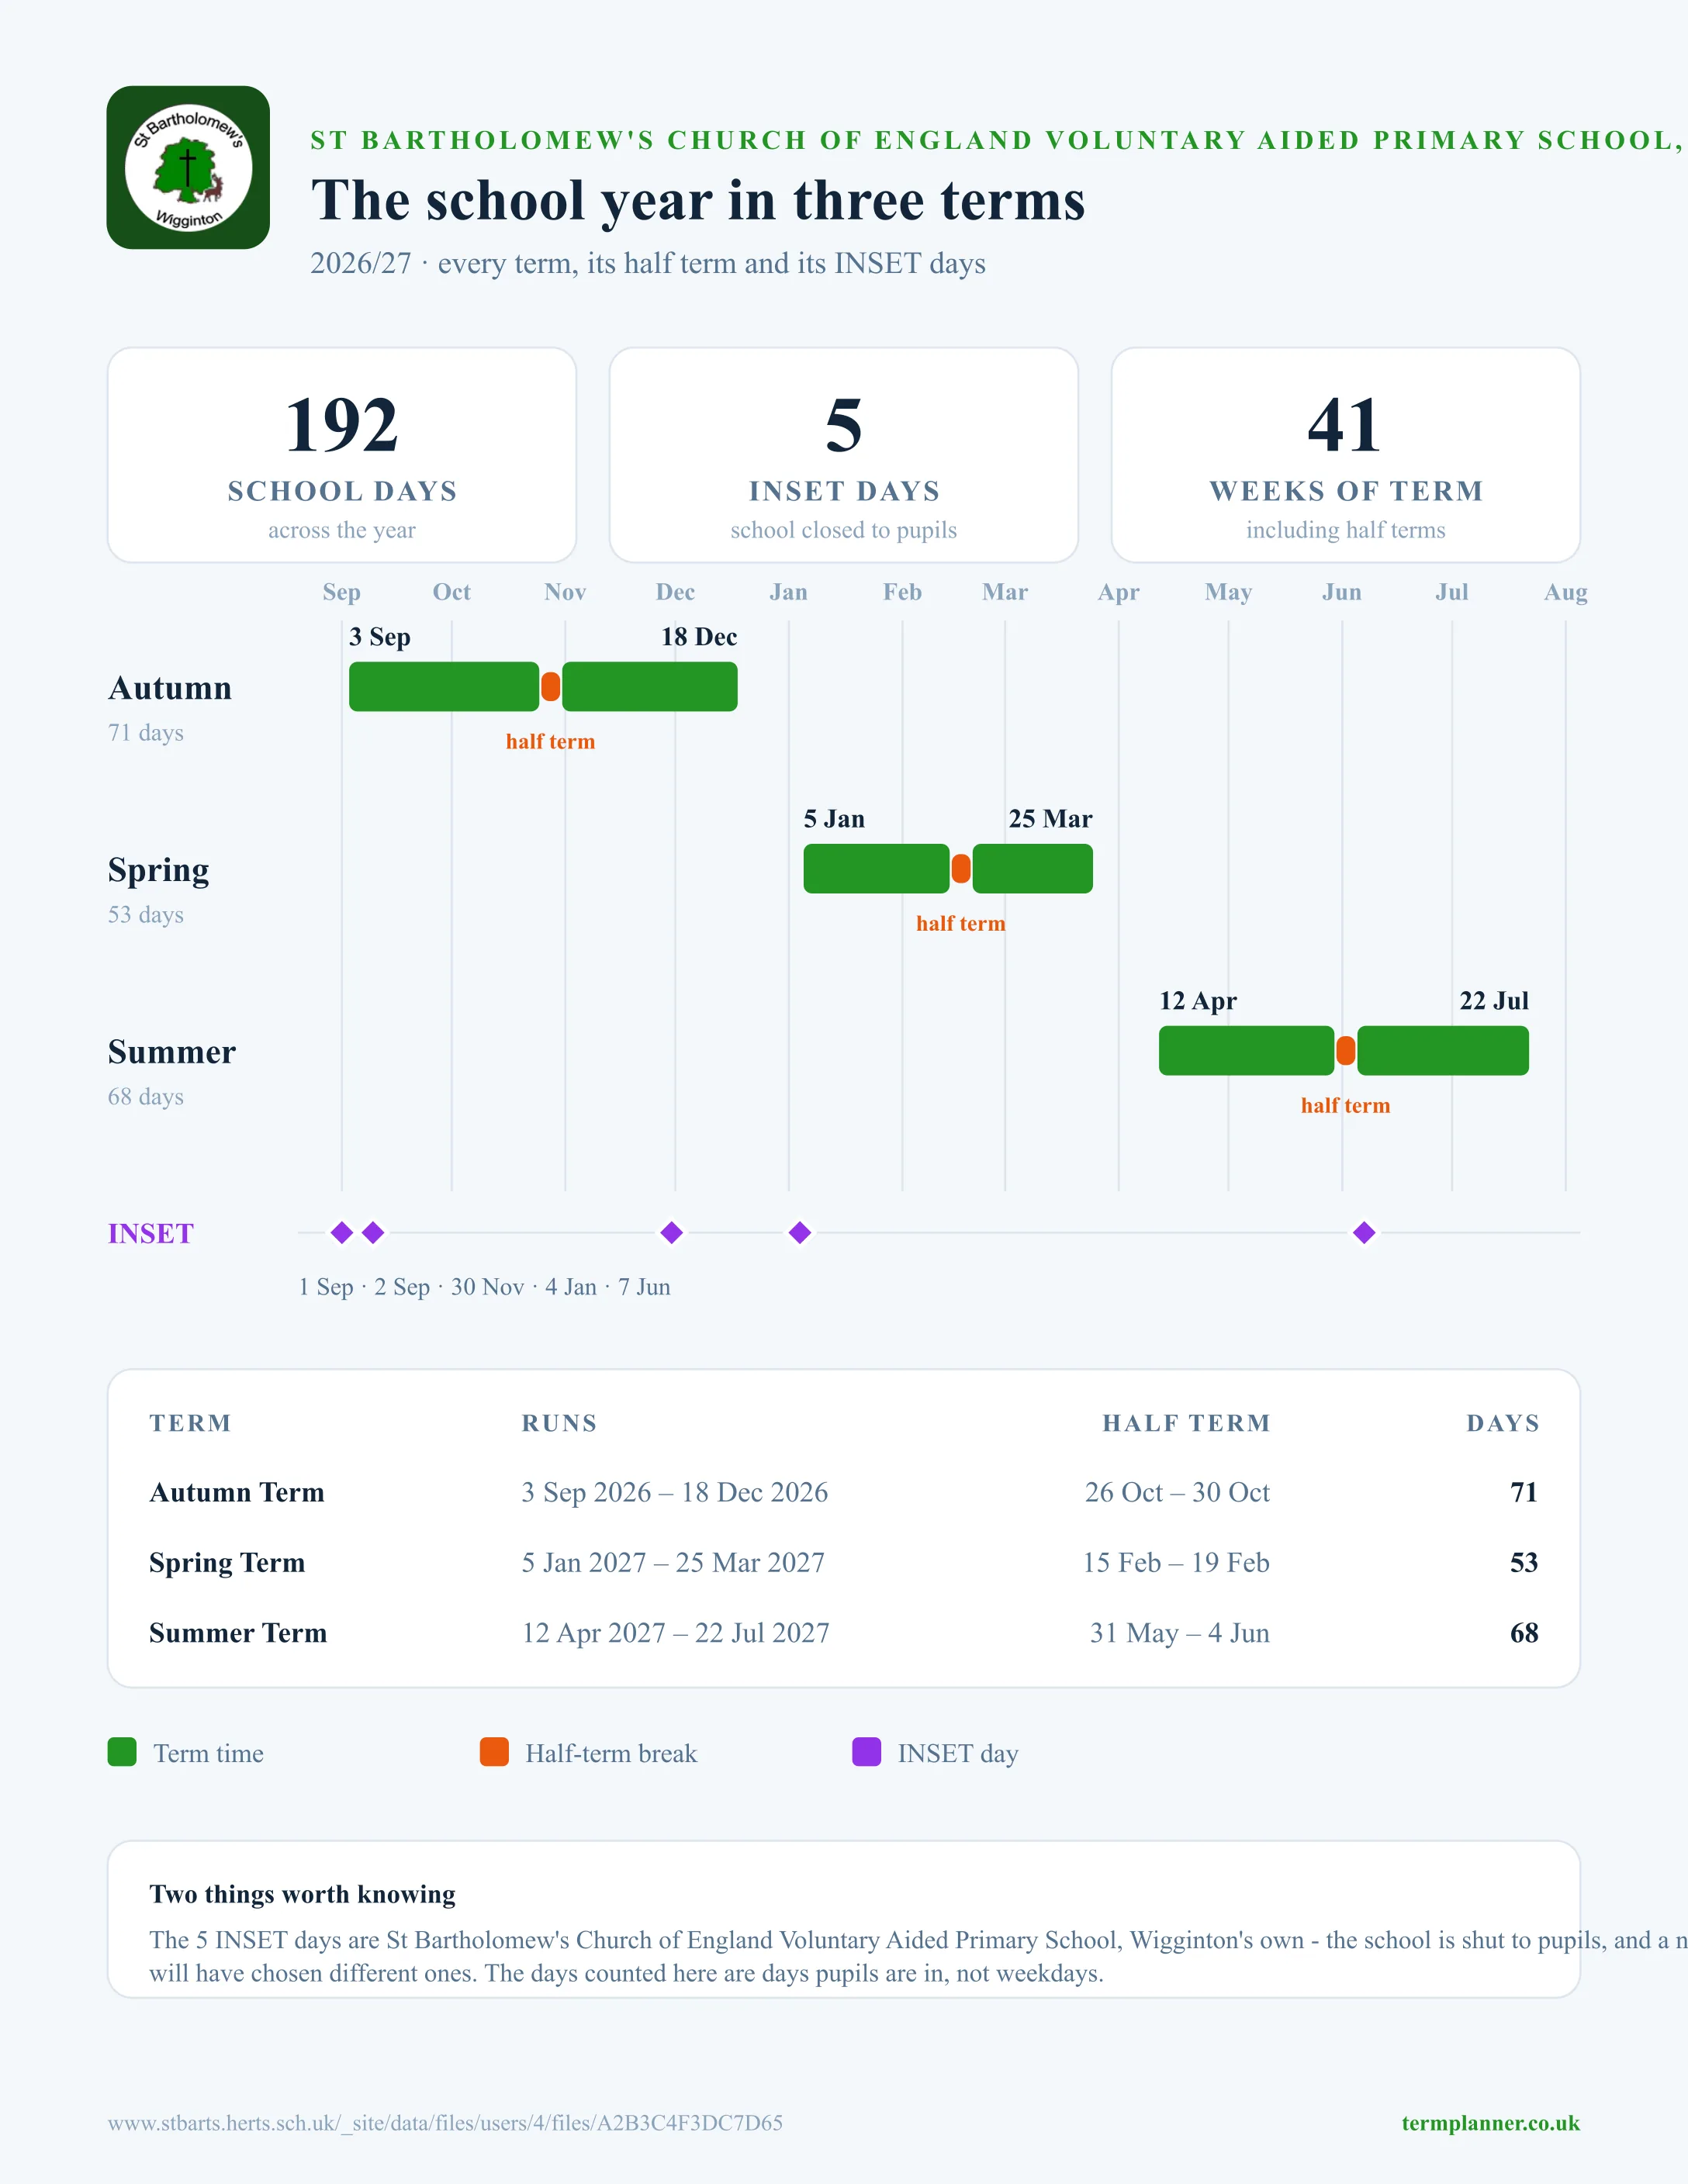
Task: Click the Summer Term row in table
Action: pos(844,1633)
